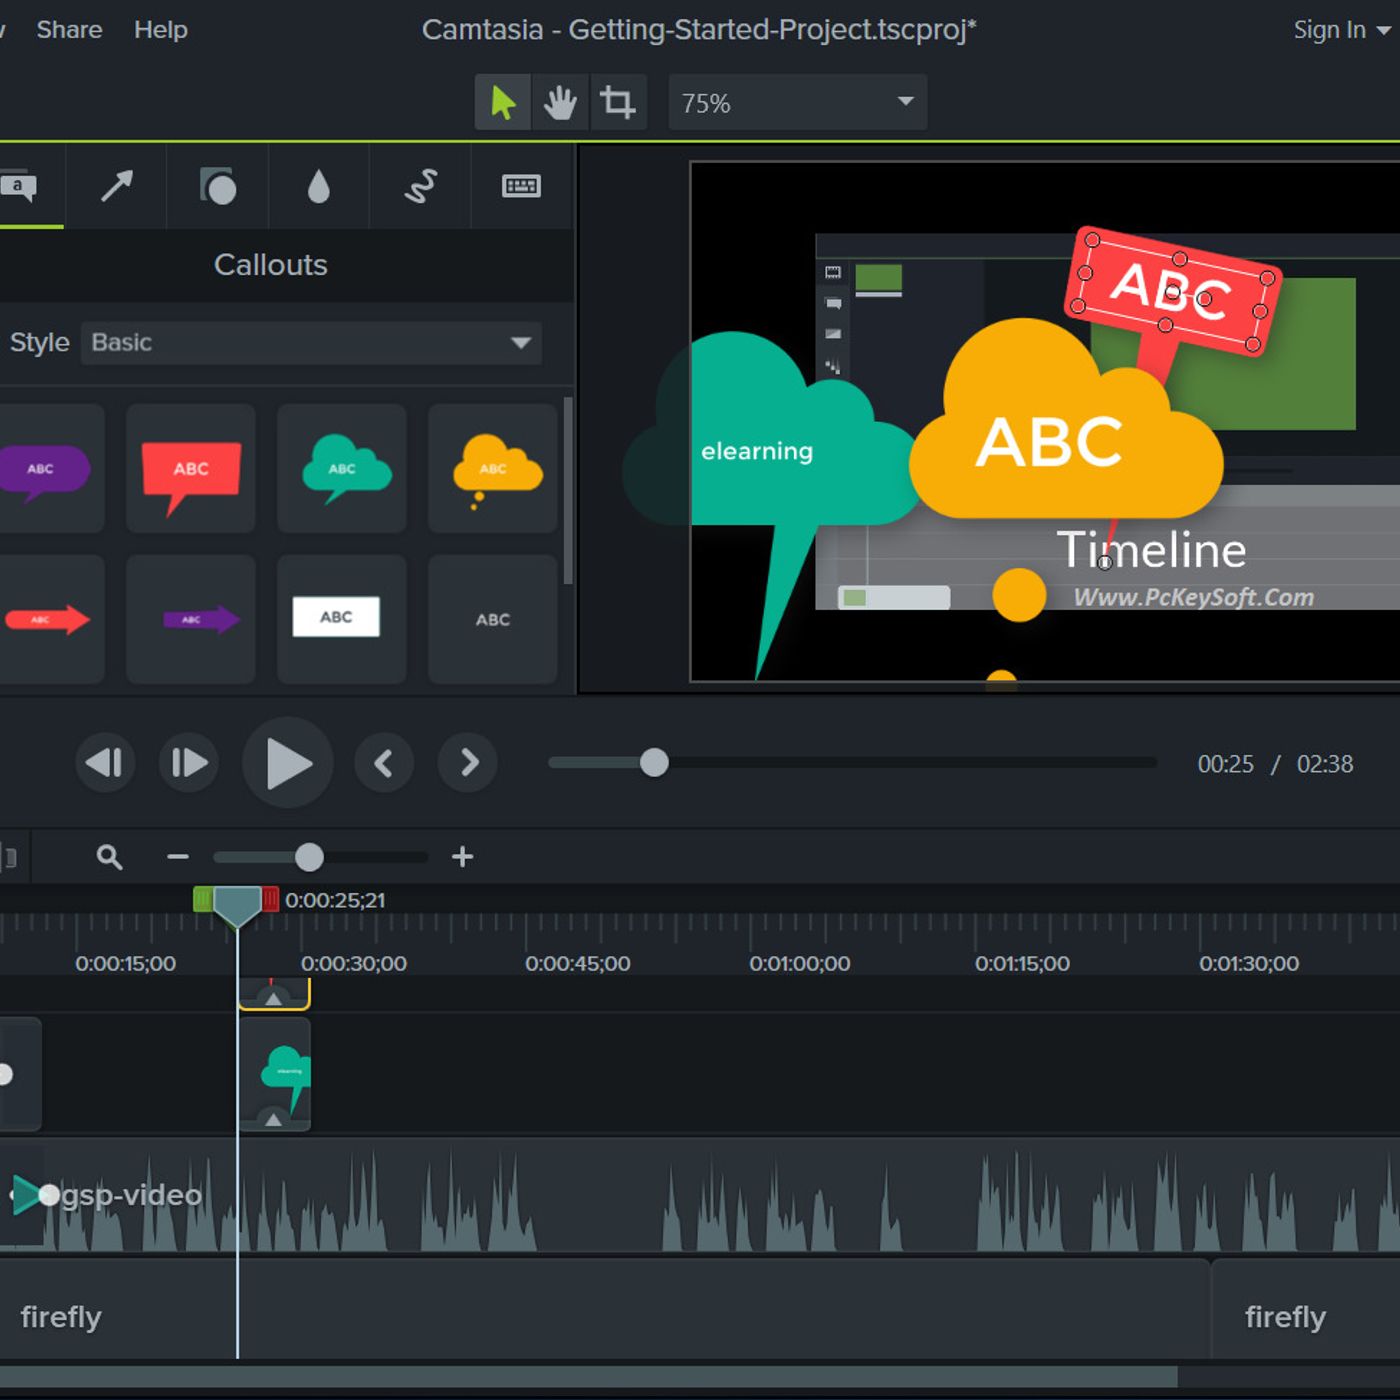1400x1400 pixels.
Task: Open the Style Basic dropdown
Action: coord(312,343)
